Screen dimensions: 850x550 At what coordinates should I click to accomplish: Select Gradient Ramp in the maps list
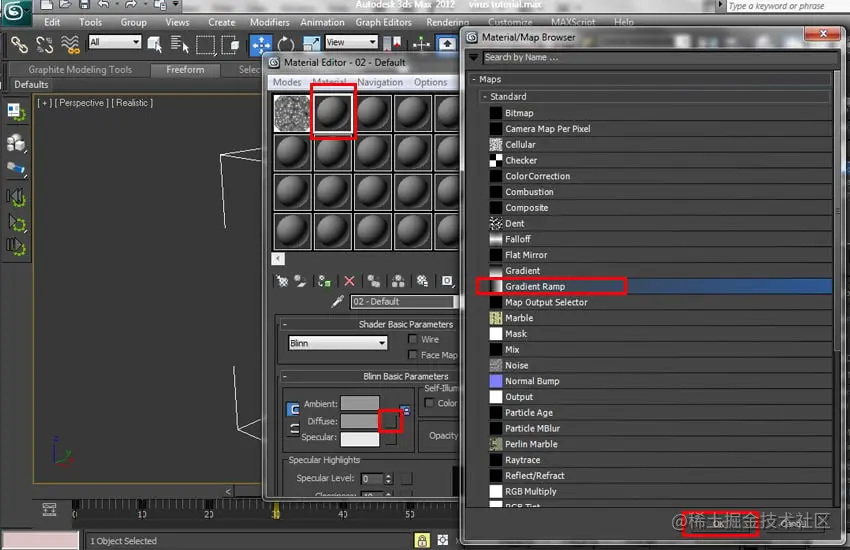(x=660, y=286)
